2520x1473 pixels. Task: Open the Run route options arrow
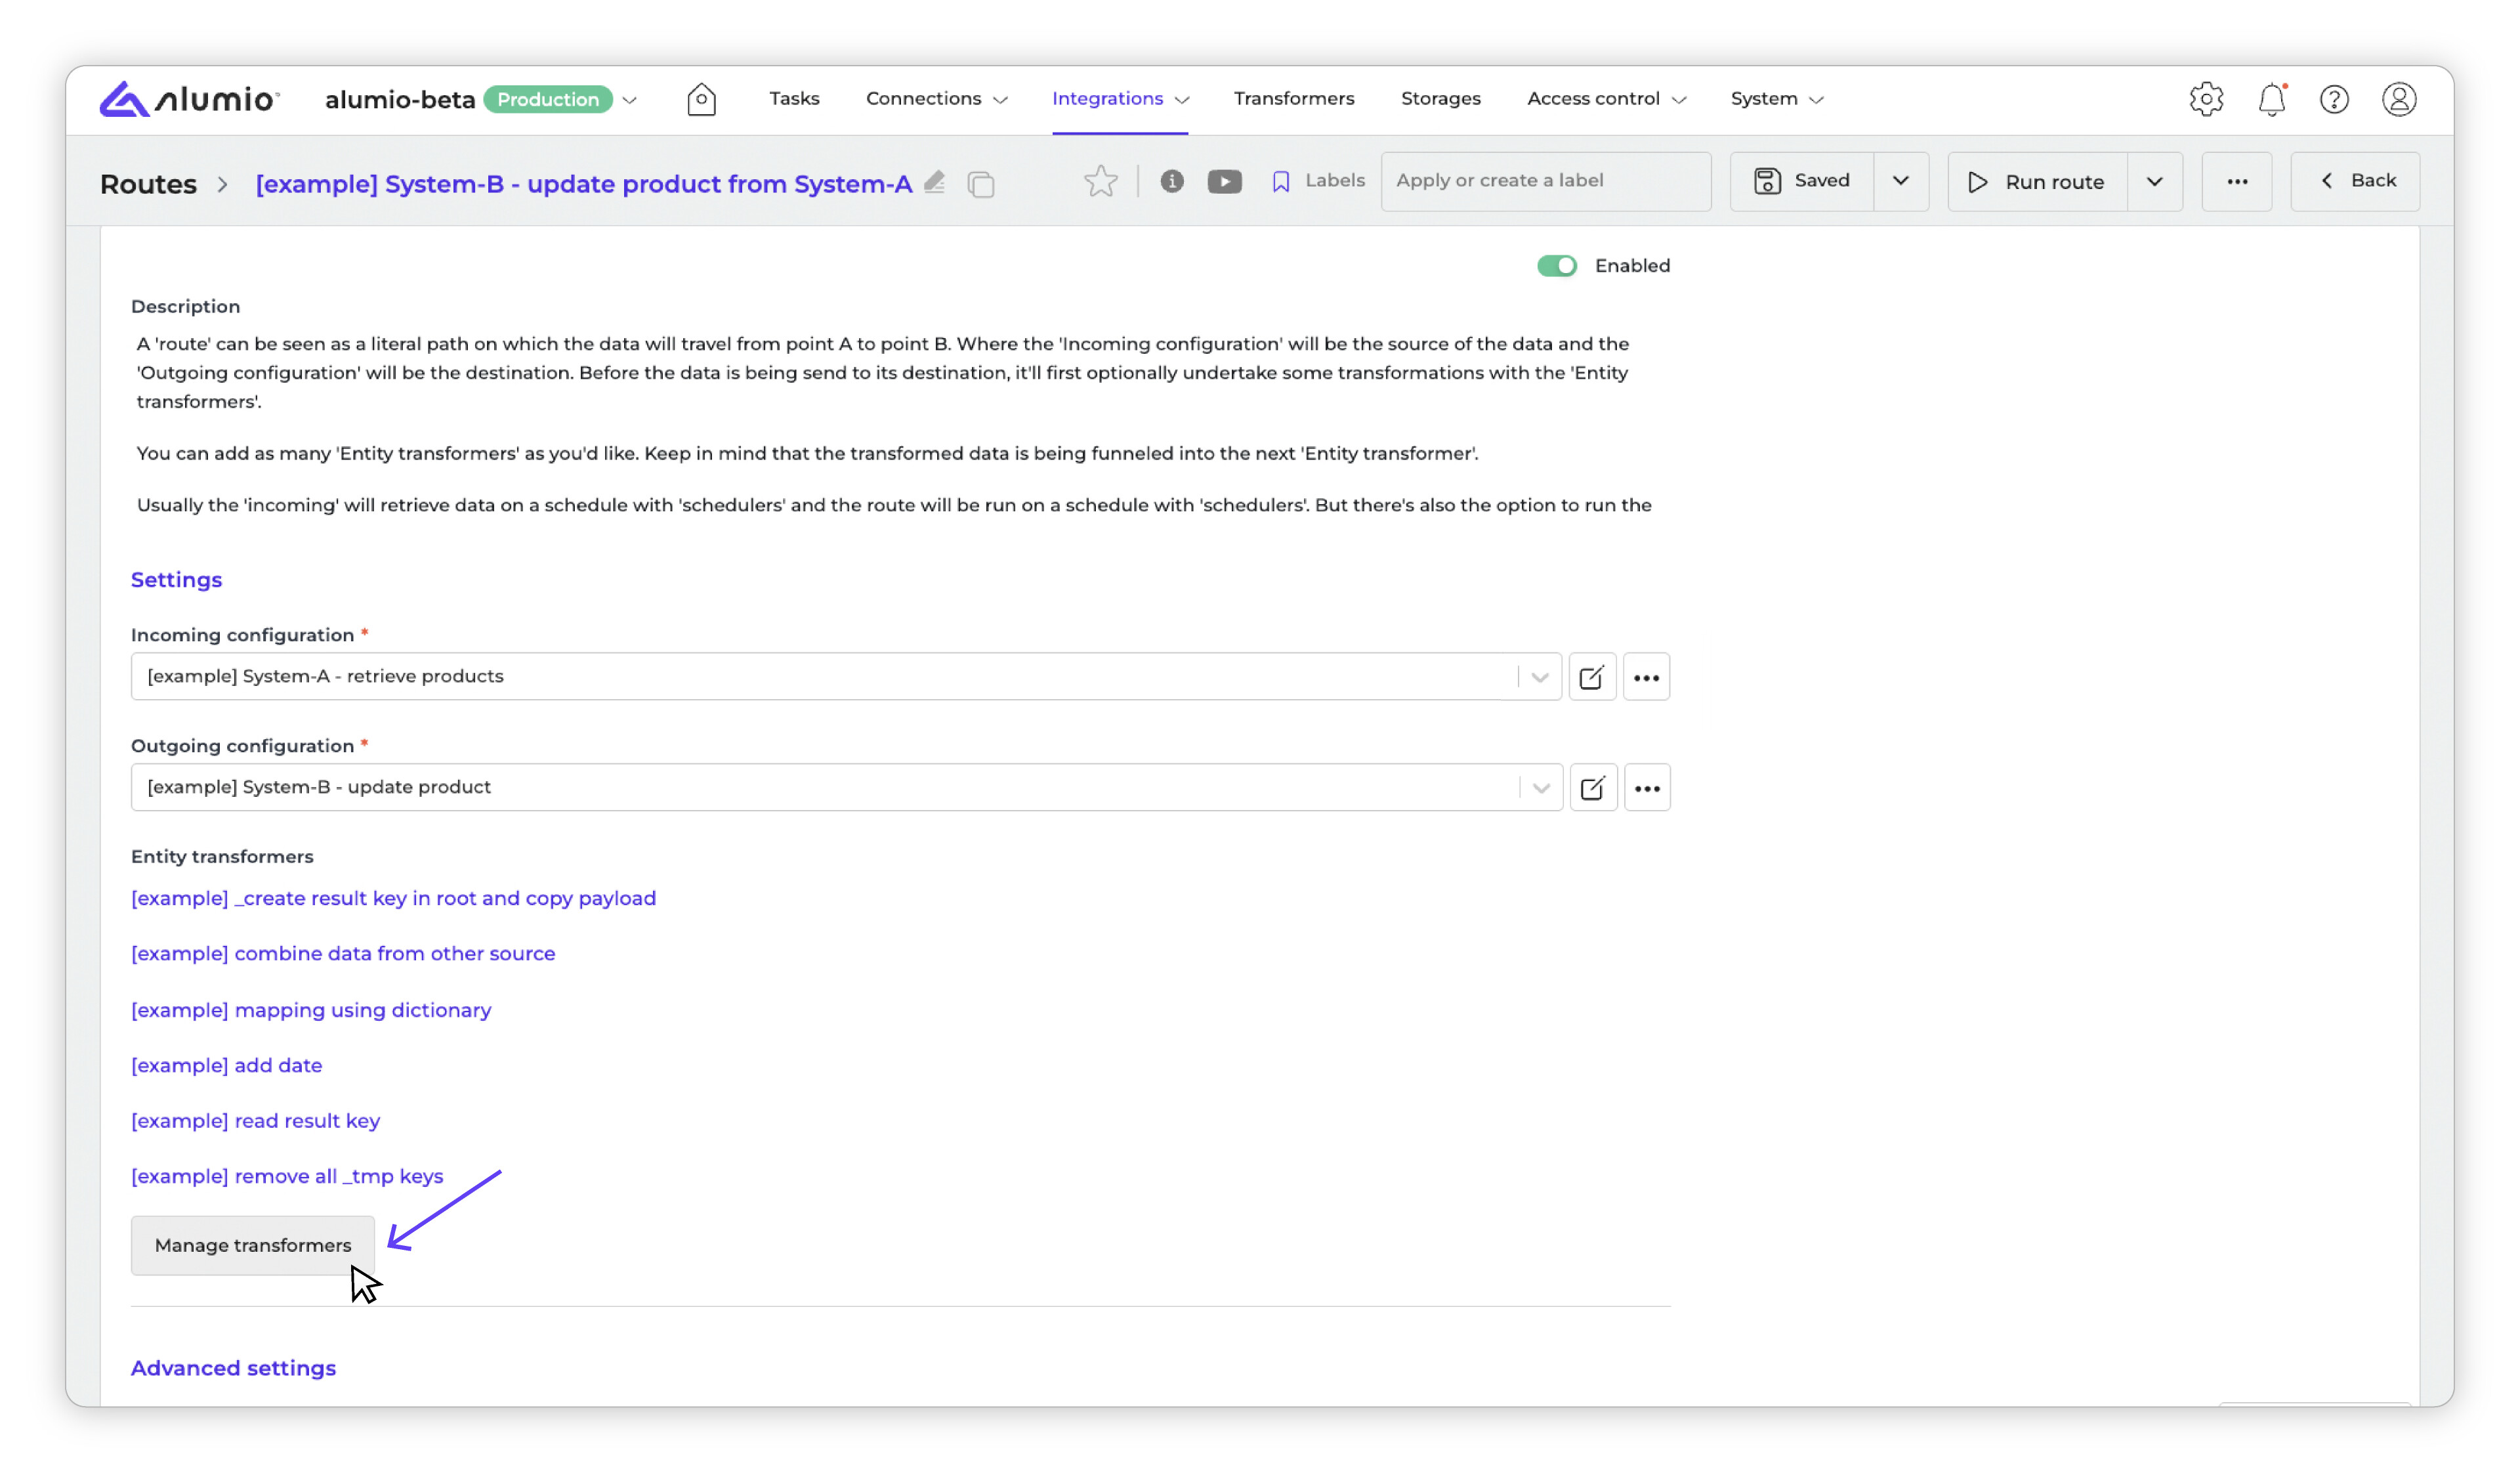click(x=2154, y=182)
